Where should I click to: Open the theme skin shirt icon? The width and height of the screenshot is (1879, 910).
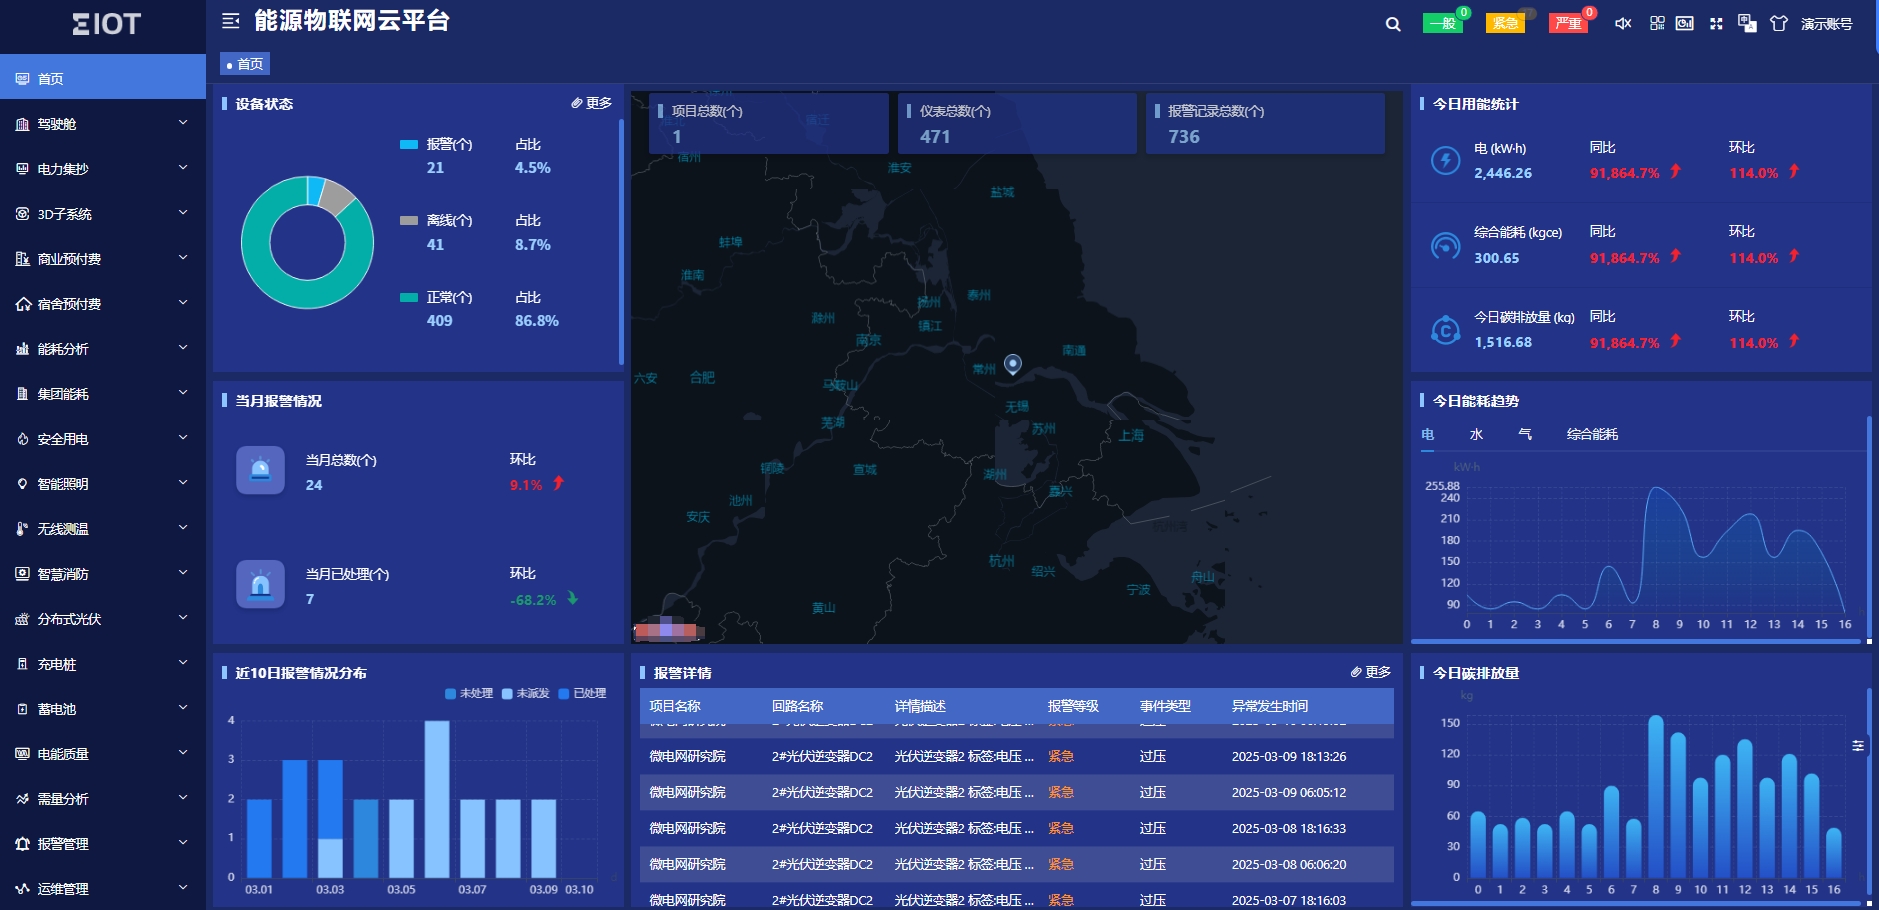click(1778, 23)
